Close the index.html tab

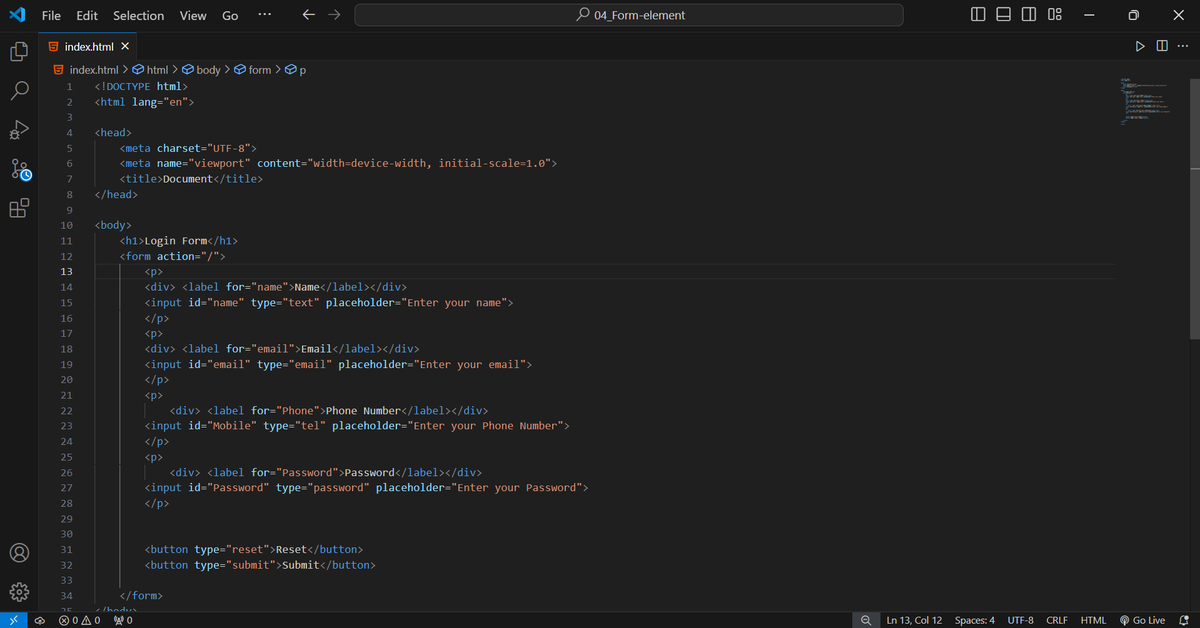tap(125, 46)
